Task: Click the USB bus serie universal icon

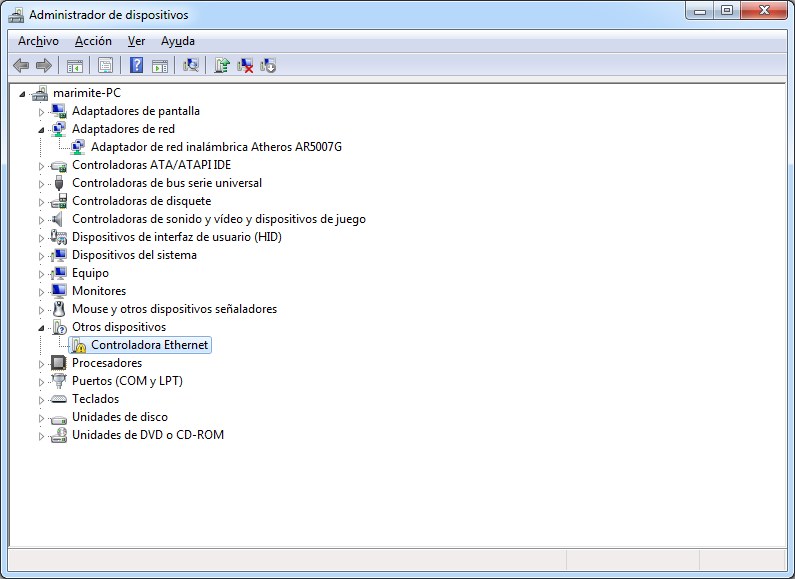Action: tap(59, 183)
